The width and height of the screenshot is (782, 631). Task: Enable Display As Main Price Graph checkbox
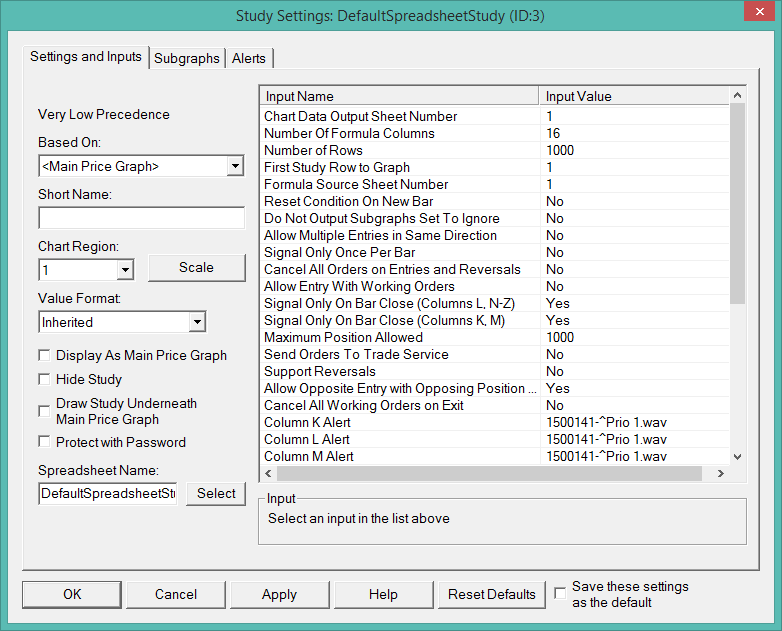pyautogui.click(x=44, y=355)
